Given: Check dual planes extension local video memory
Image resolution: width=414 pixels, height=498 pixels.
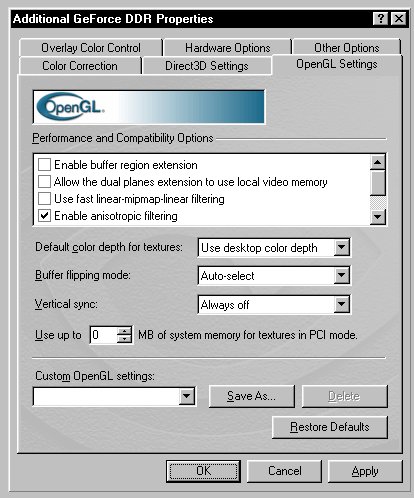Looking at the screenshot, I should (x=44, y=182).
